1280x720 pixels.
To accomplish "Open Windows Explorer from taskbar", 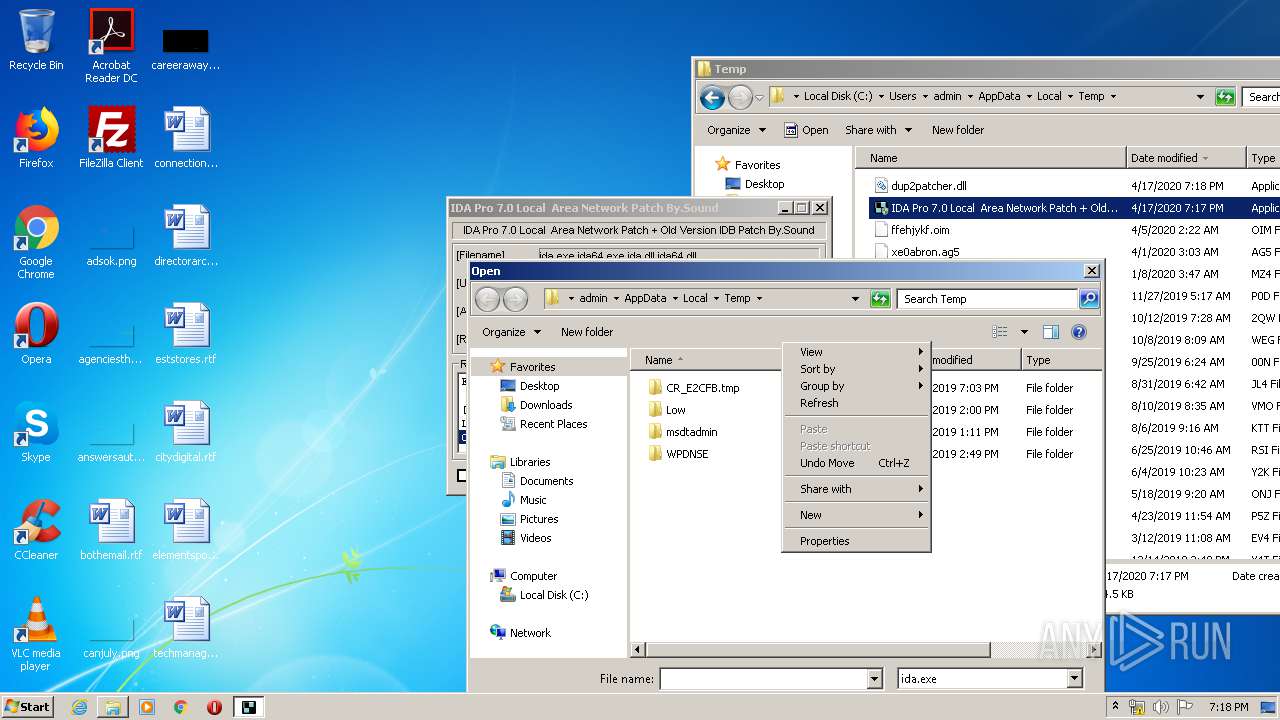I will point(113,707).
